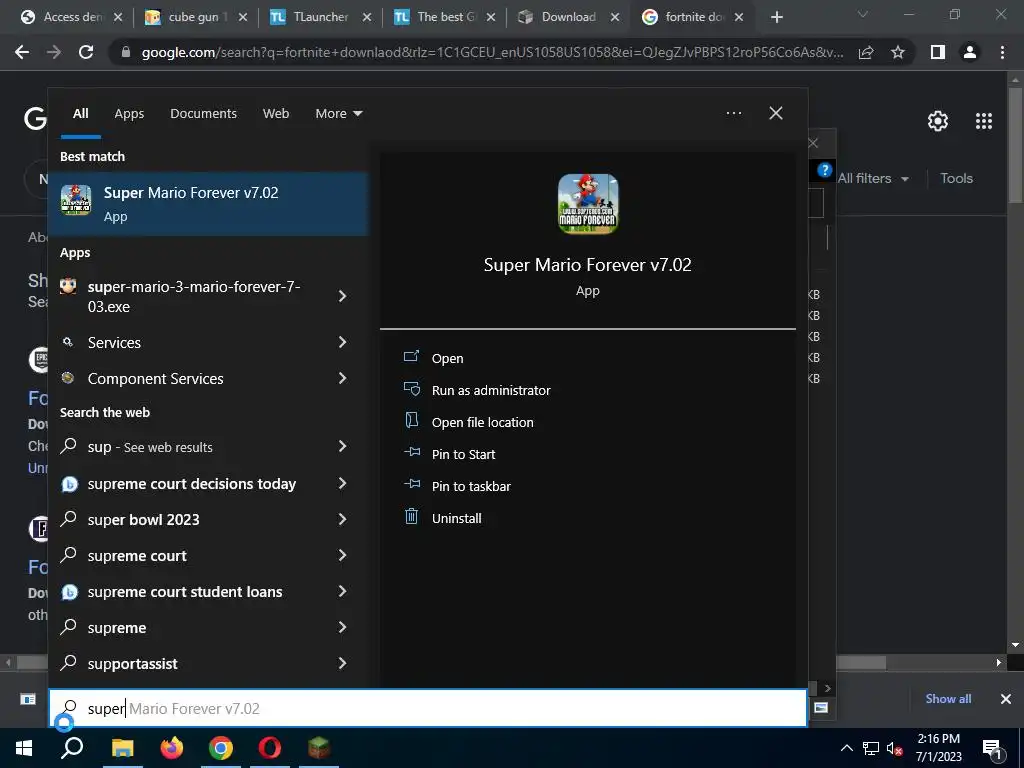1024x768 pixels.
Task: Click the Windows search input box
Action: (x=428, y=709)
